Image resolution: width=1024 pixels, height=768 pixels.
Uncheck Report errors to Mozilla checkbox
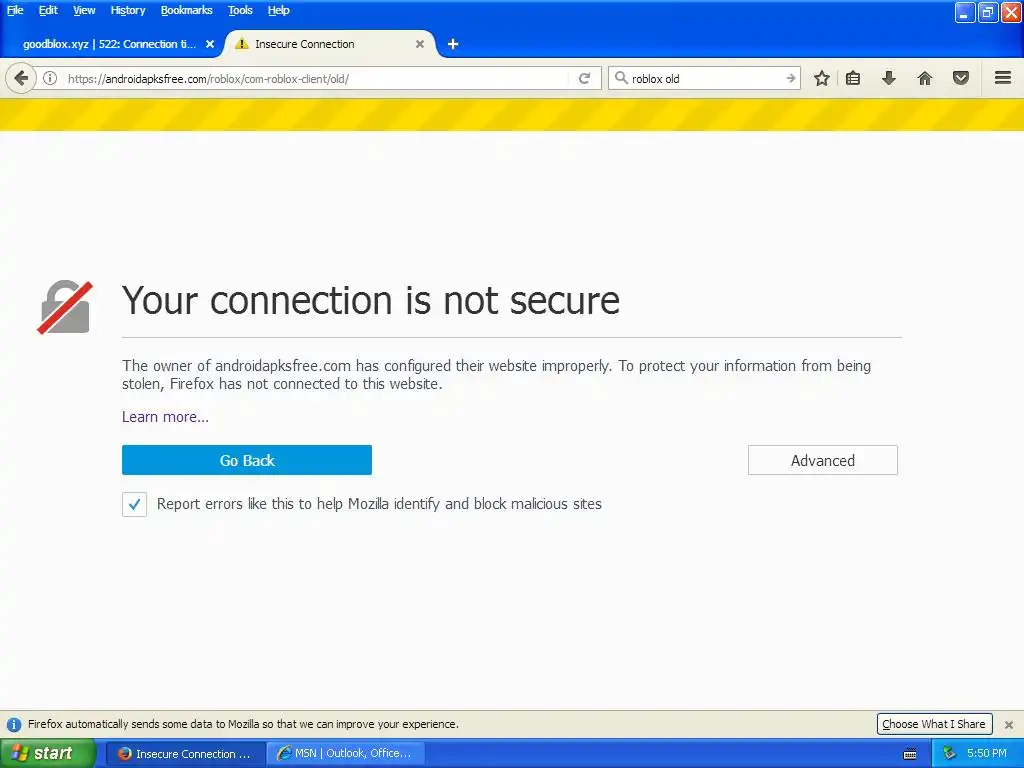click(134, 504)
